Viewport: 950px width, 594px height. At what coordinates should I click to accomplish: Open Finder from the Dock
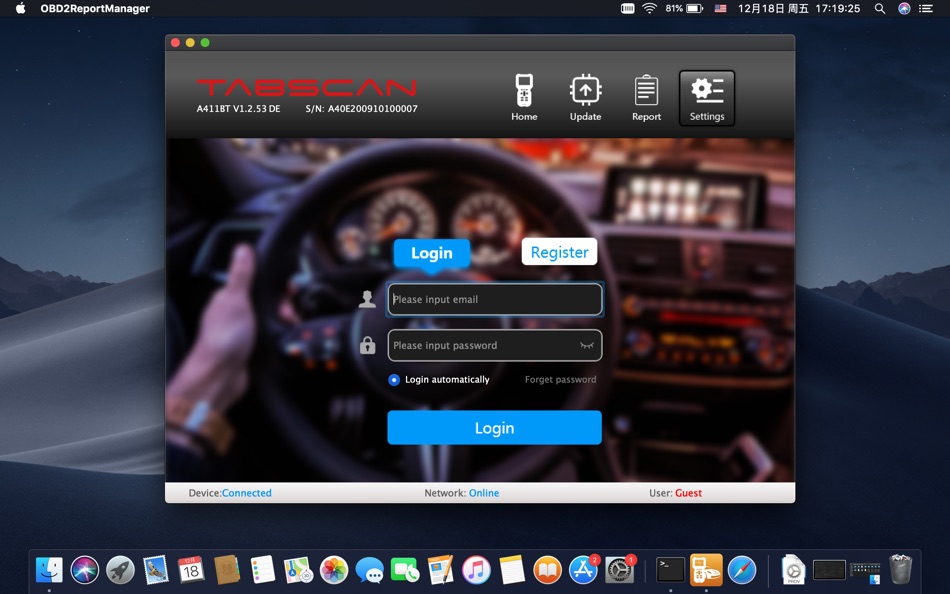[49, 570]
